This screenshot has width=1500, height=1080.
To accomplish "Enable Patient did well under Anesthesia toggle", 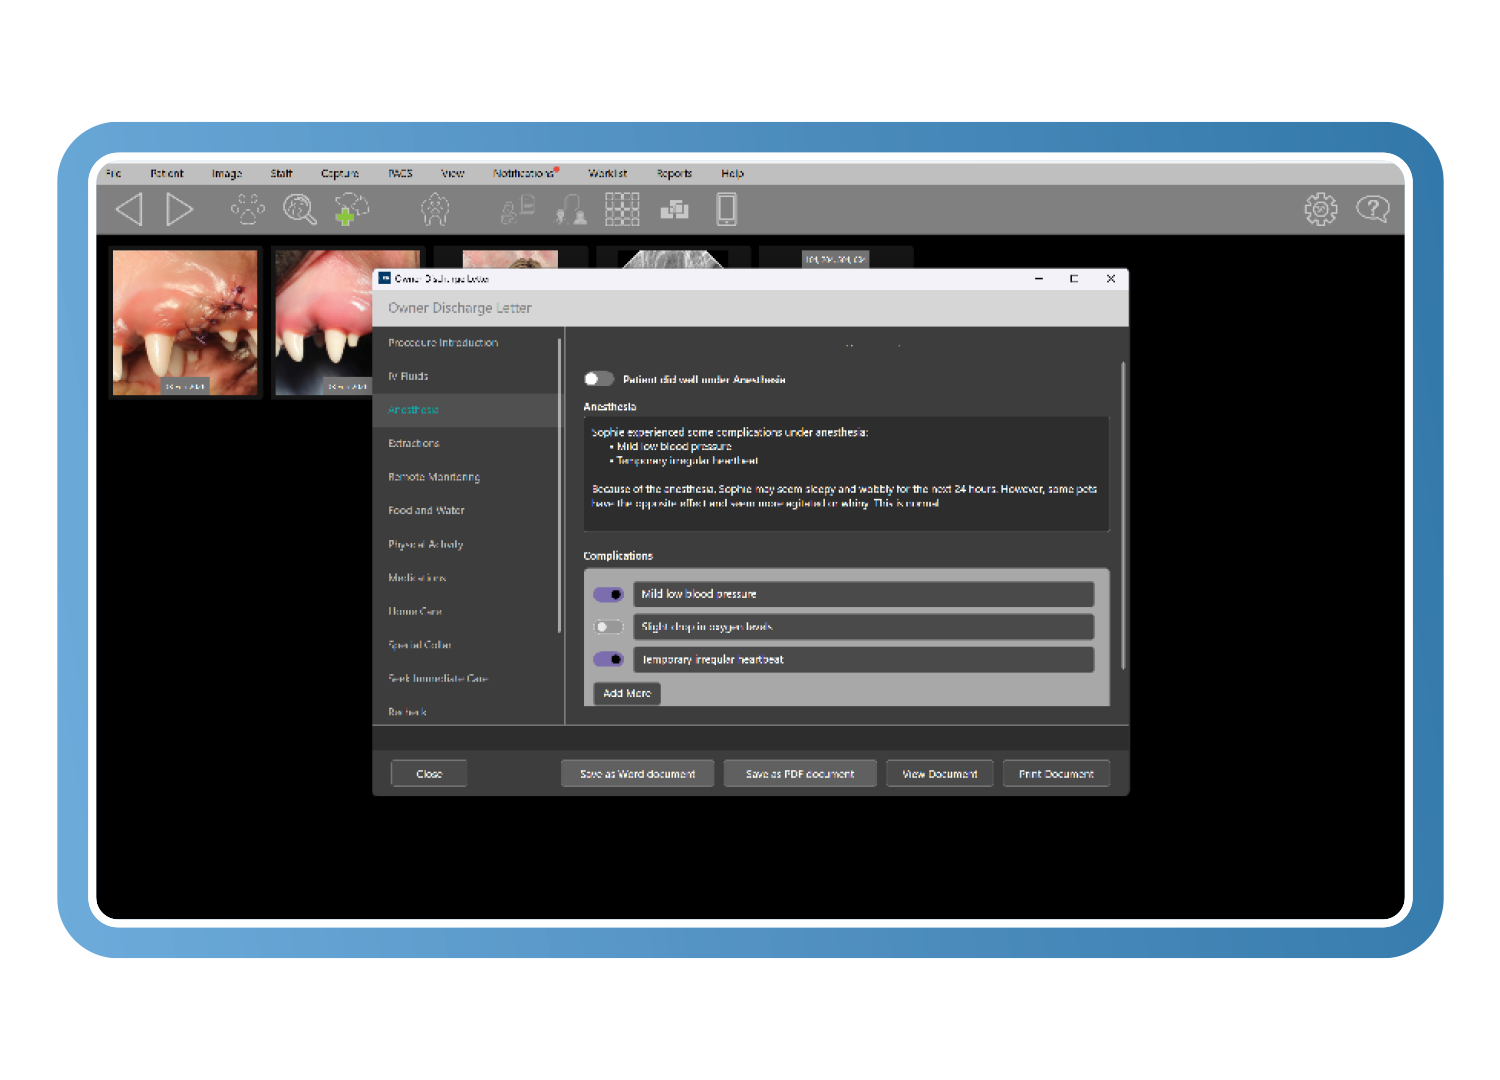I will (x=599, y=379).
